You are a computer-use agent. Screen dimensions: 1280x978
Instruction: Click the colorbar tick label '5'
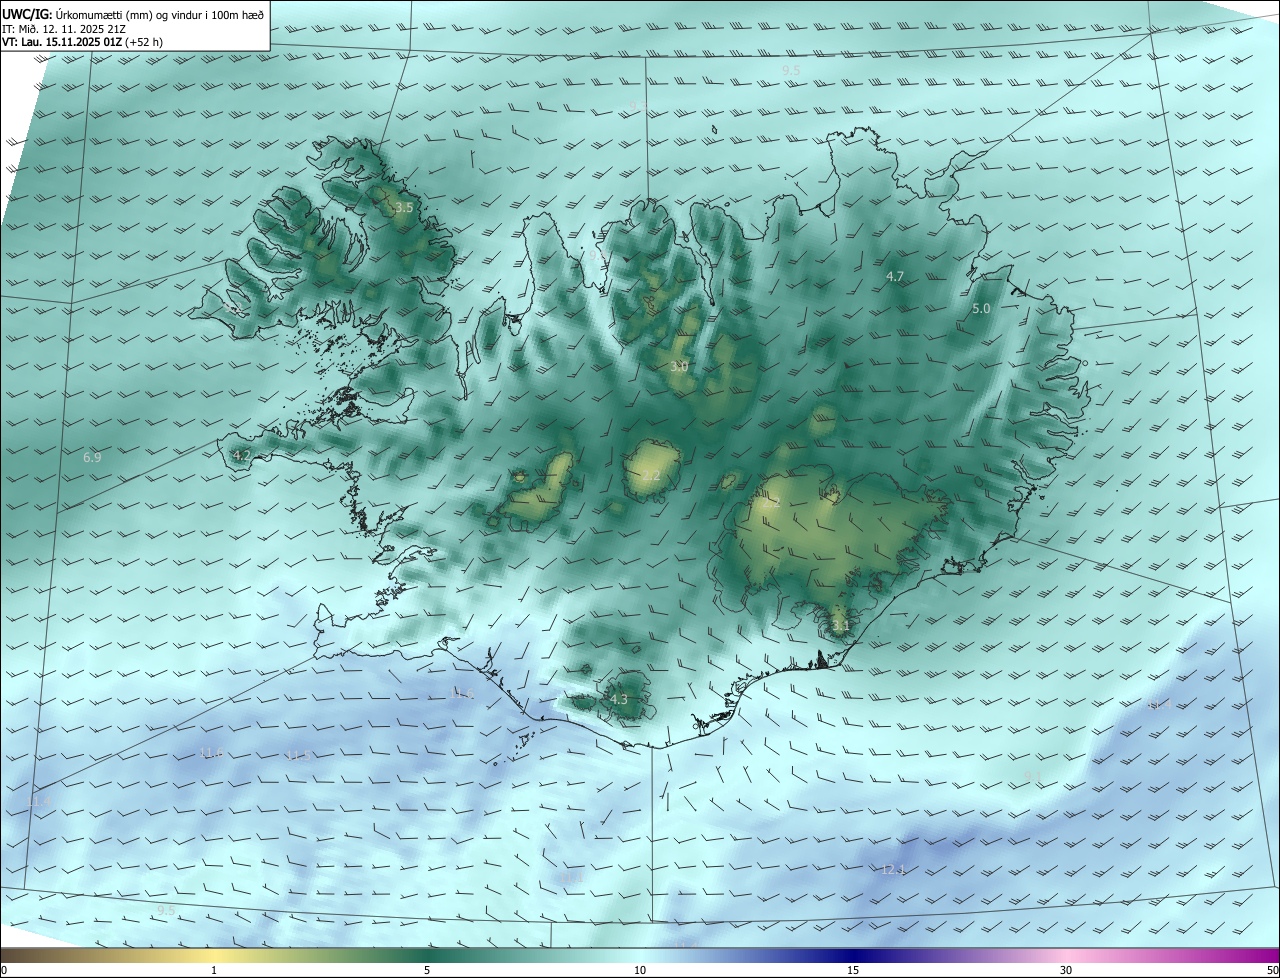pyautogui.click(x=427, y=970)
